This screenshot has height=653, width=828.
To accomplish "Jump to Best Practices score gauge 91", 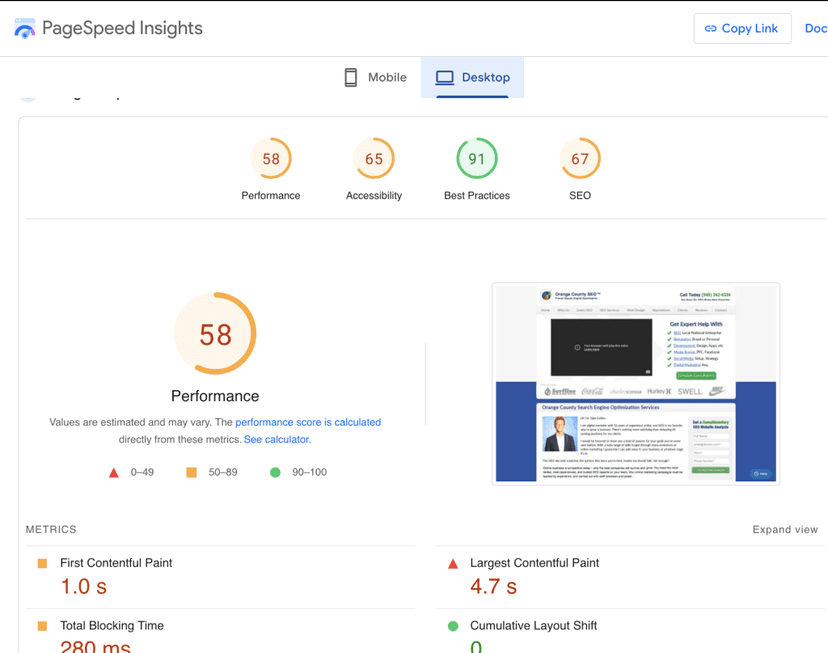I will 477,159.
